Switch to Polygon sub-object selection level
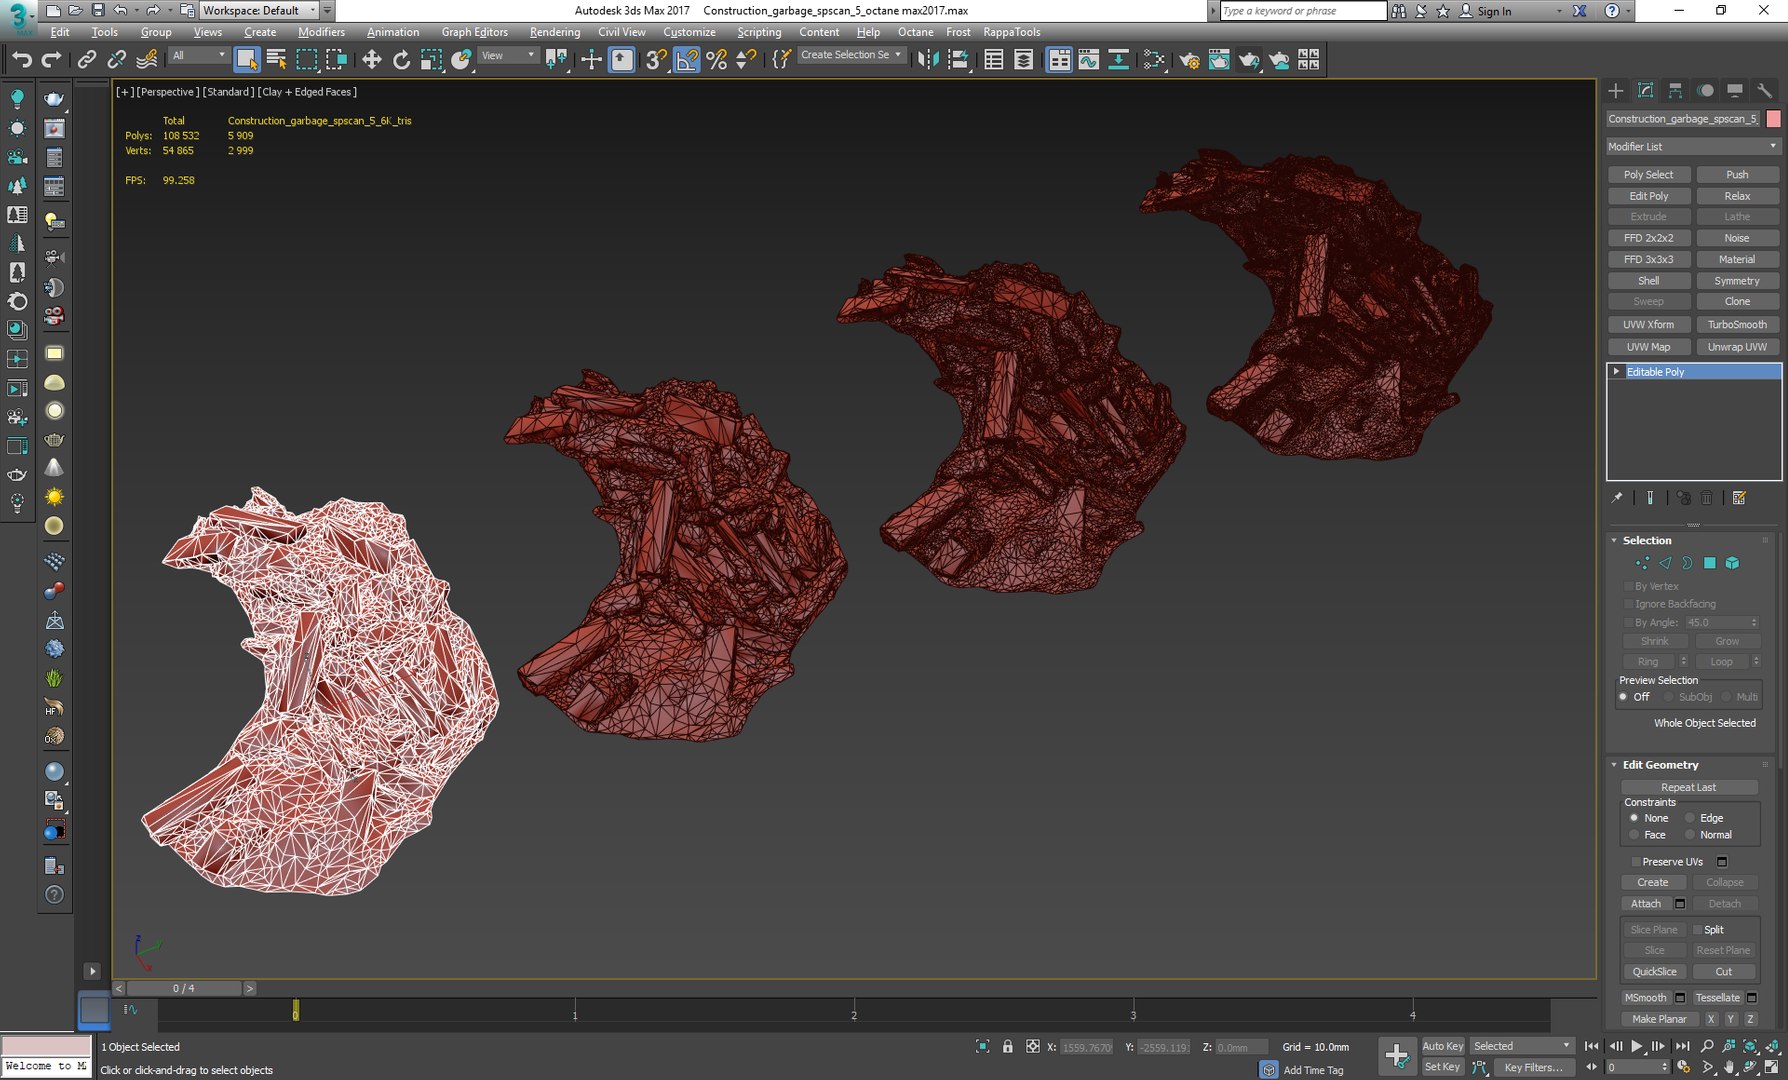Screen dimensions: 1788x1080 point(1710,563)
